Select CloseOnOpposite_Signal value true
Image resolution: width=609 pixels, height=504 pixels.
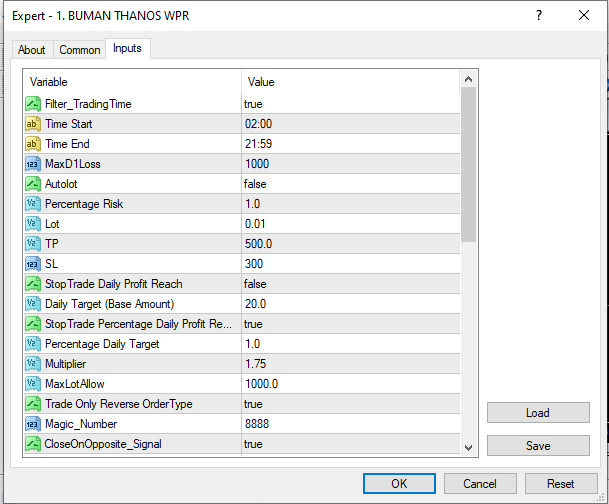pos(253,444)
